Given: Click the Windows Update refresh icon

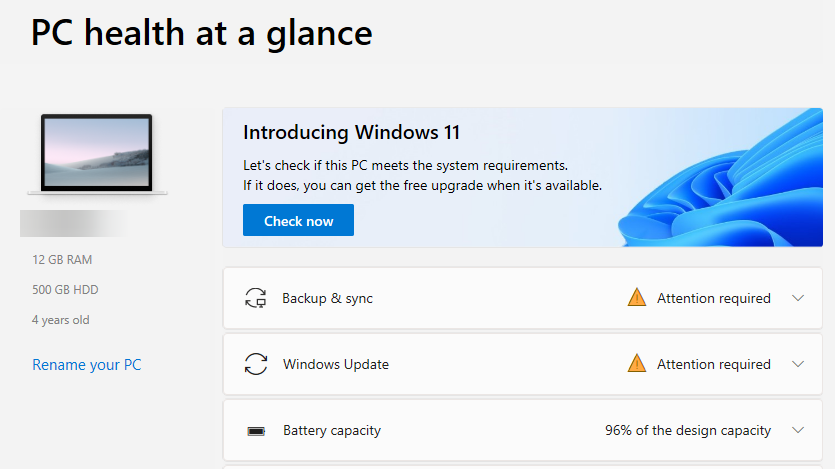Looking at the screenshot, I should pos(256,364).
